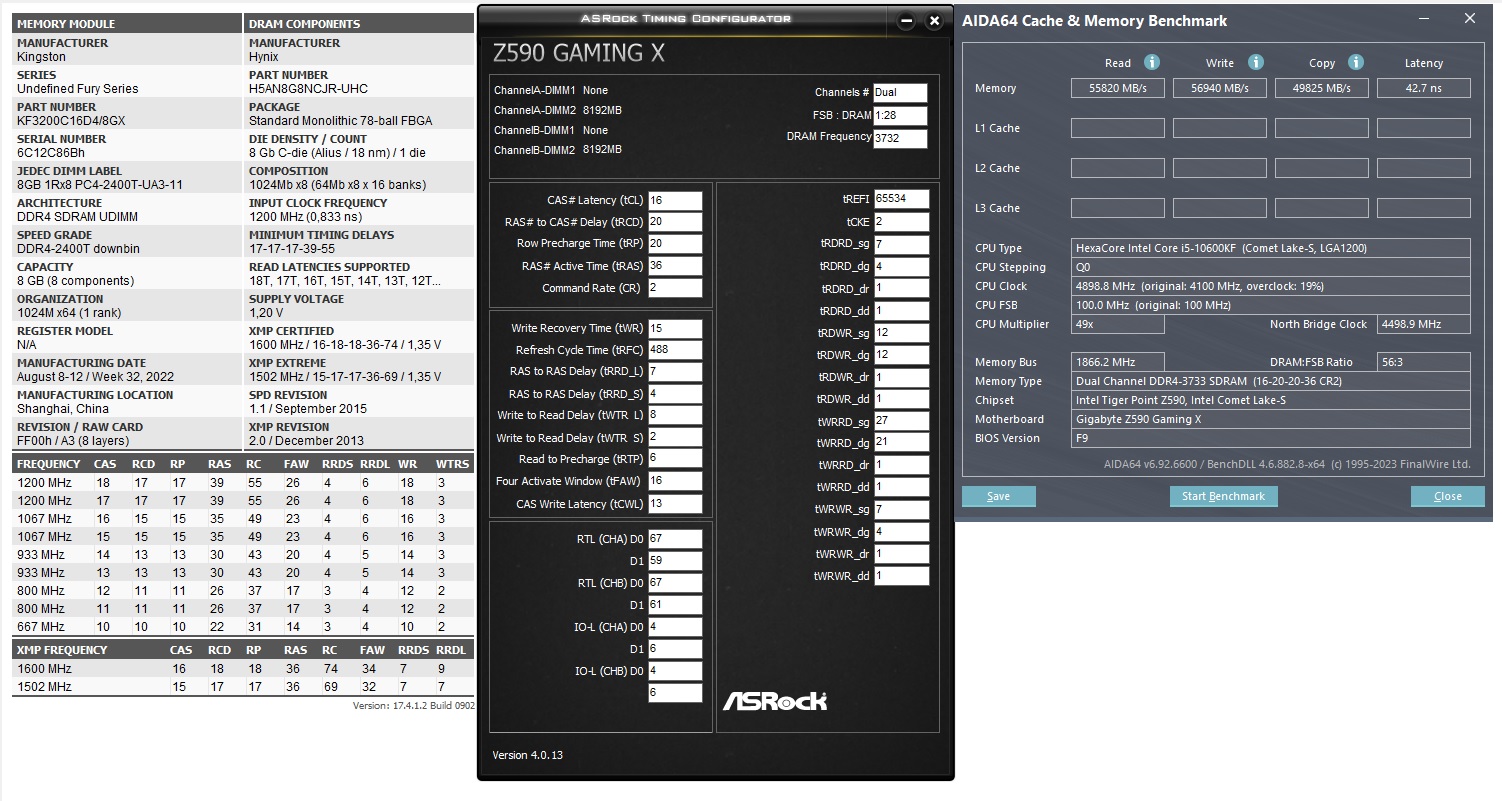Click the tWRRD_dg field showing 21

pyautogui.click(x=901, y=443)
